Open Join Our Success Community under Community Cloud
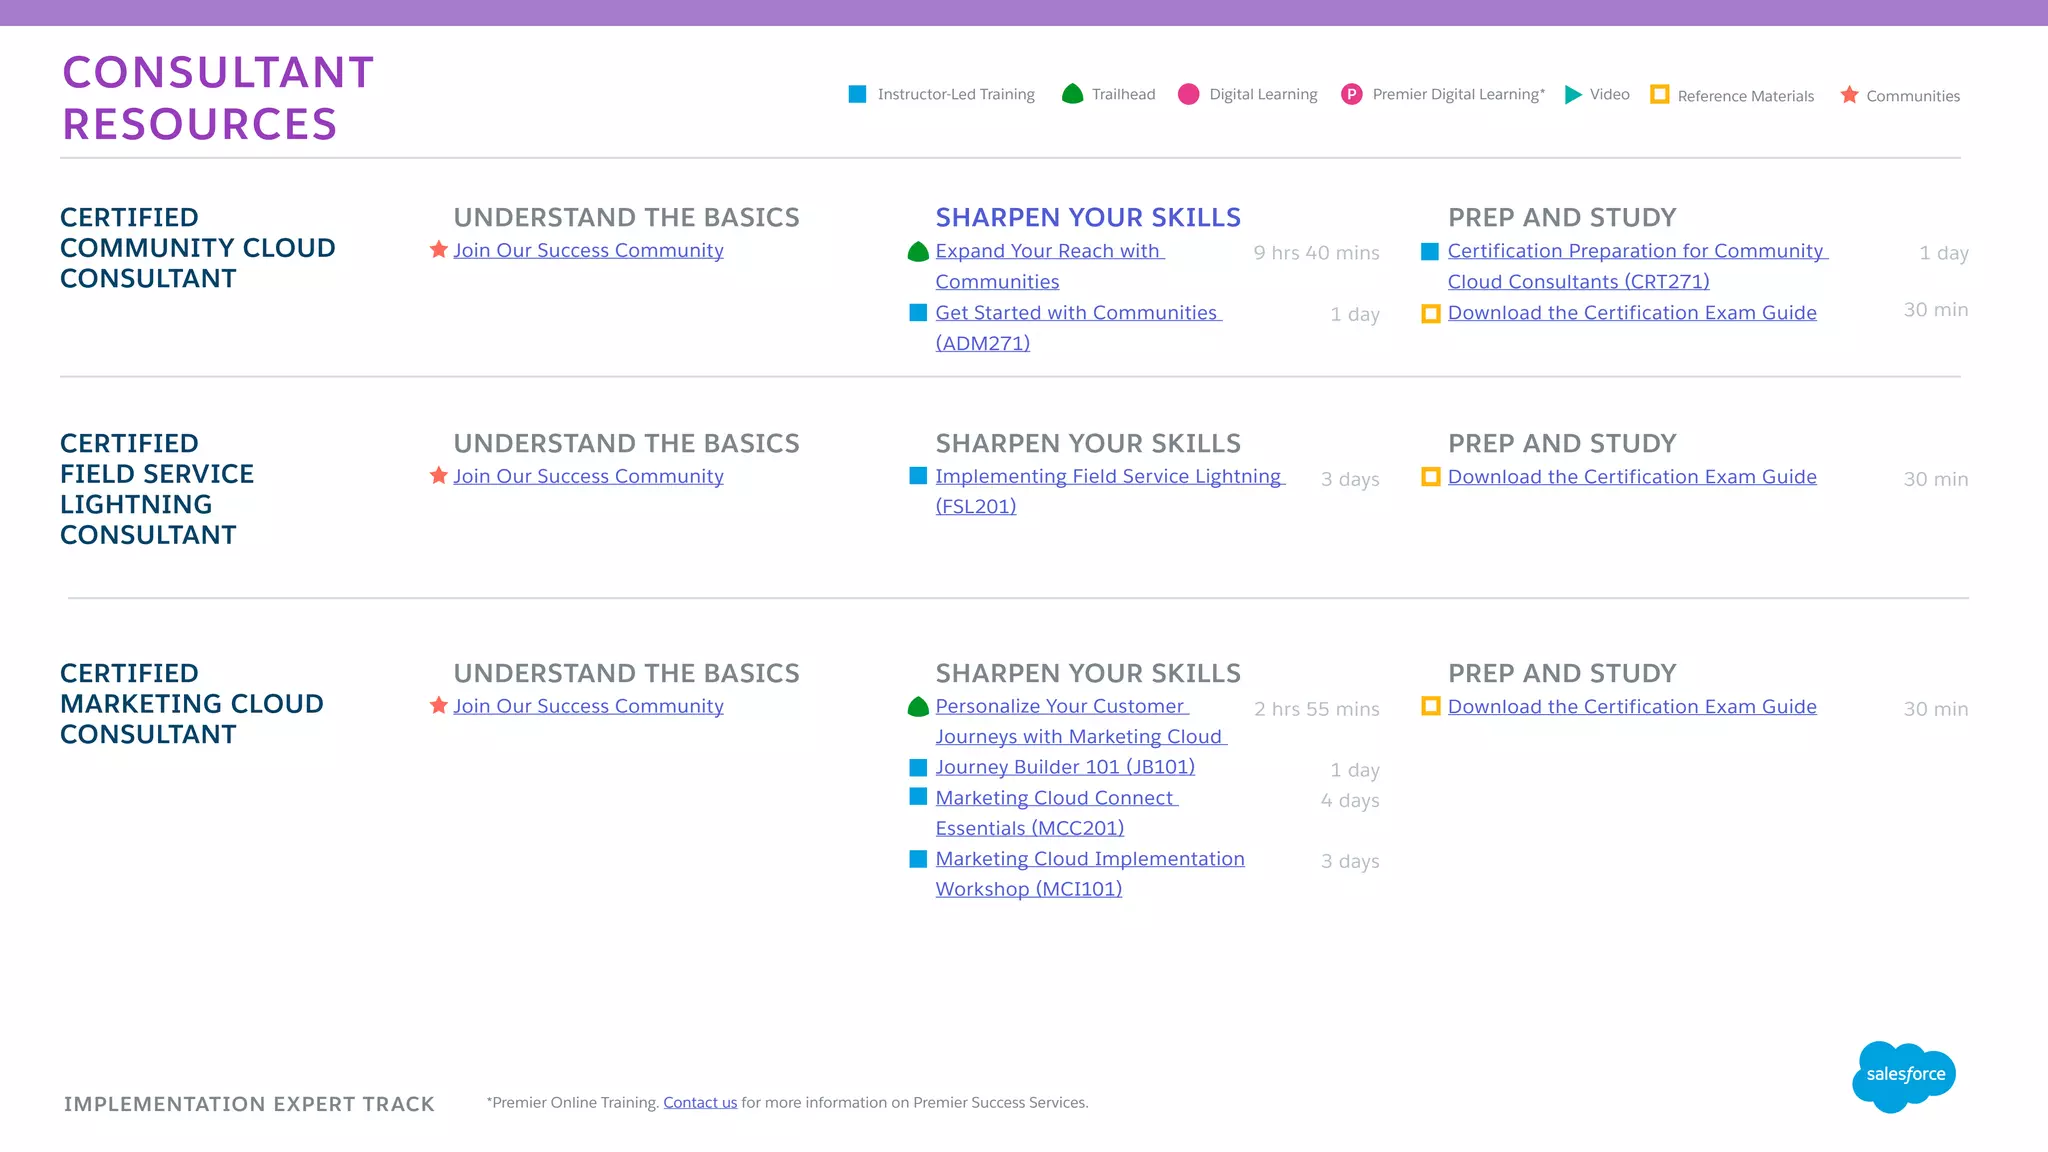 click(588, 250)
